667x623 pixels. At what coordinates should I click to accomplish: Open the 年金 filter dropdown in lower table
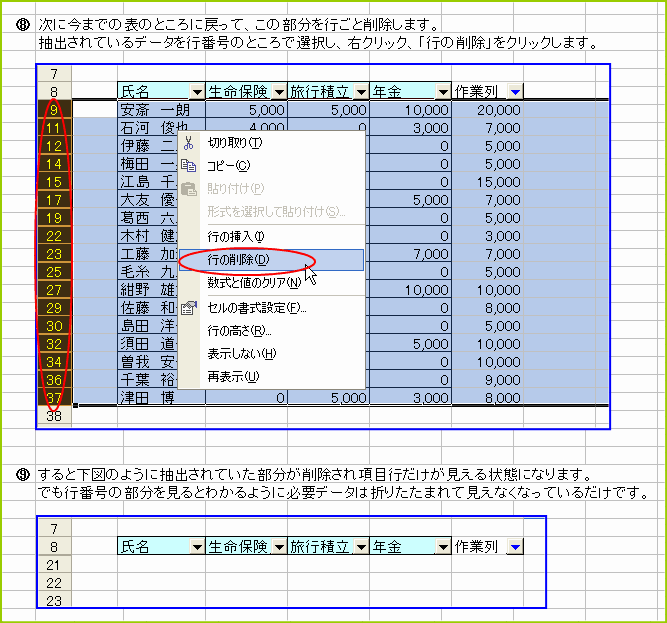[x=443, y=547]
